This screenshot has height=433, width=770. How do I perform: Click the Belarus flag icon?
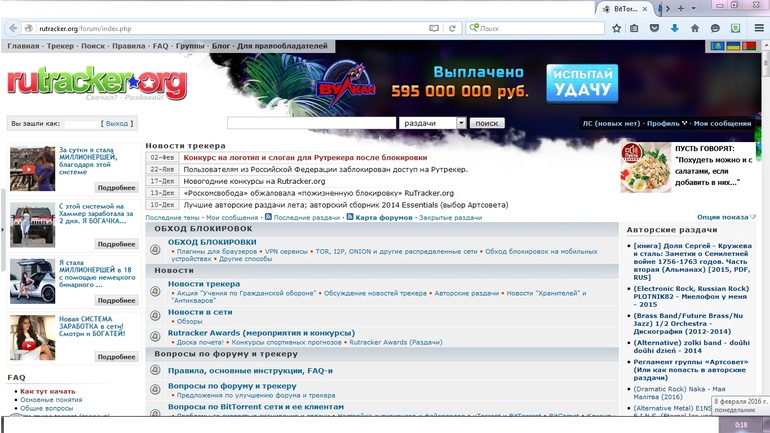pos(749,46)
